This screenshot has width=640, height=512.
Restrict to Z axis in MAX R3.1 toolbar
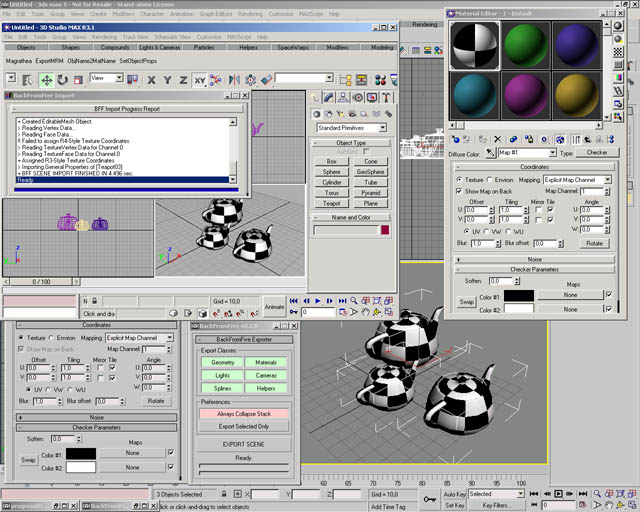coord(183,80)
